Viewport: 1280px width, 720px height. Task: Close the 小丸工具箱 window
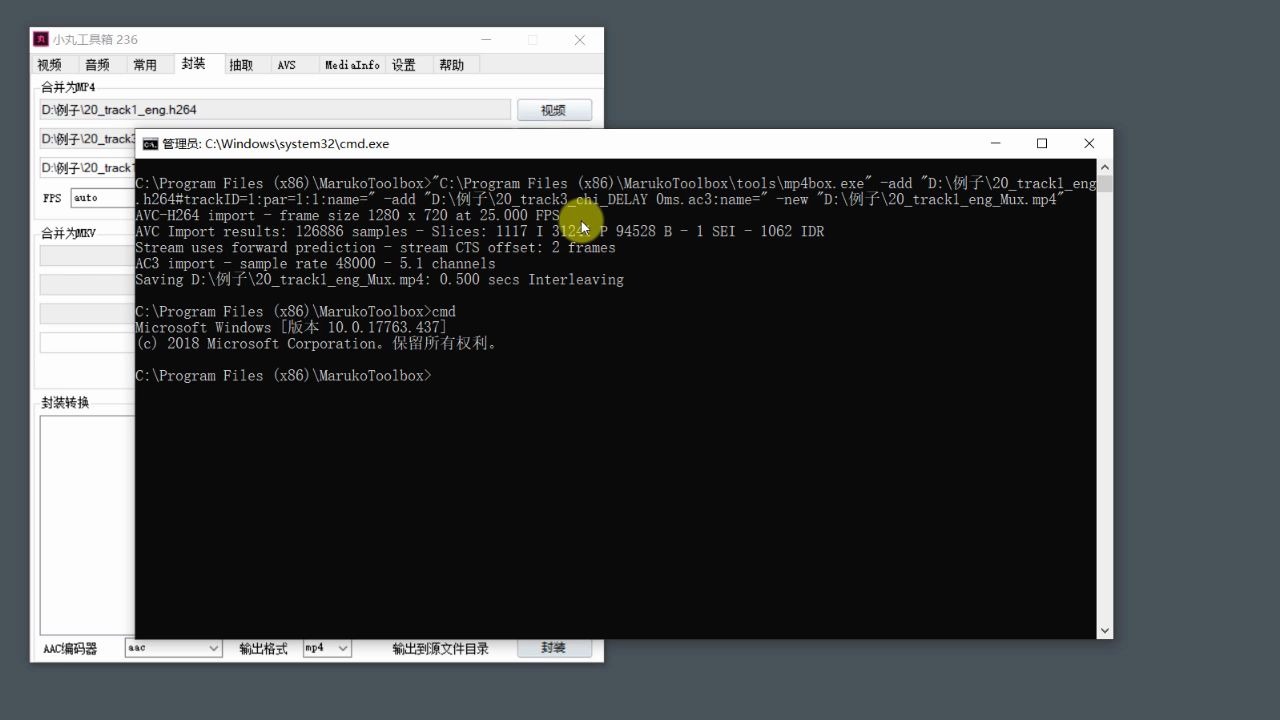click(x=579, y=40)
